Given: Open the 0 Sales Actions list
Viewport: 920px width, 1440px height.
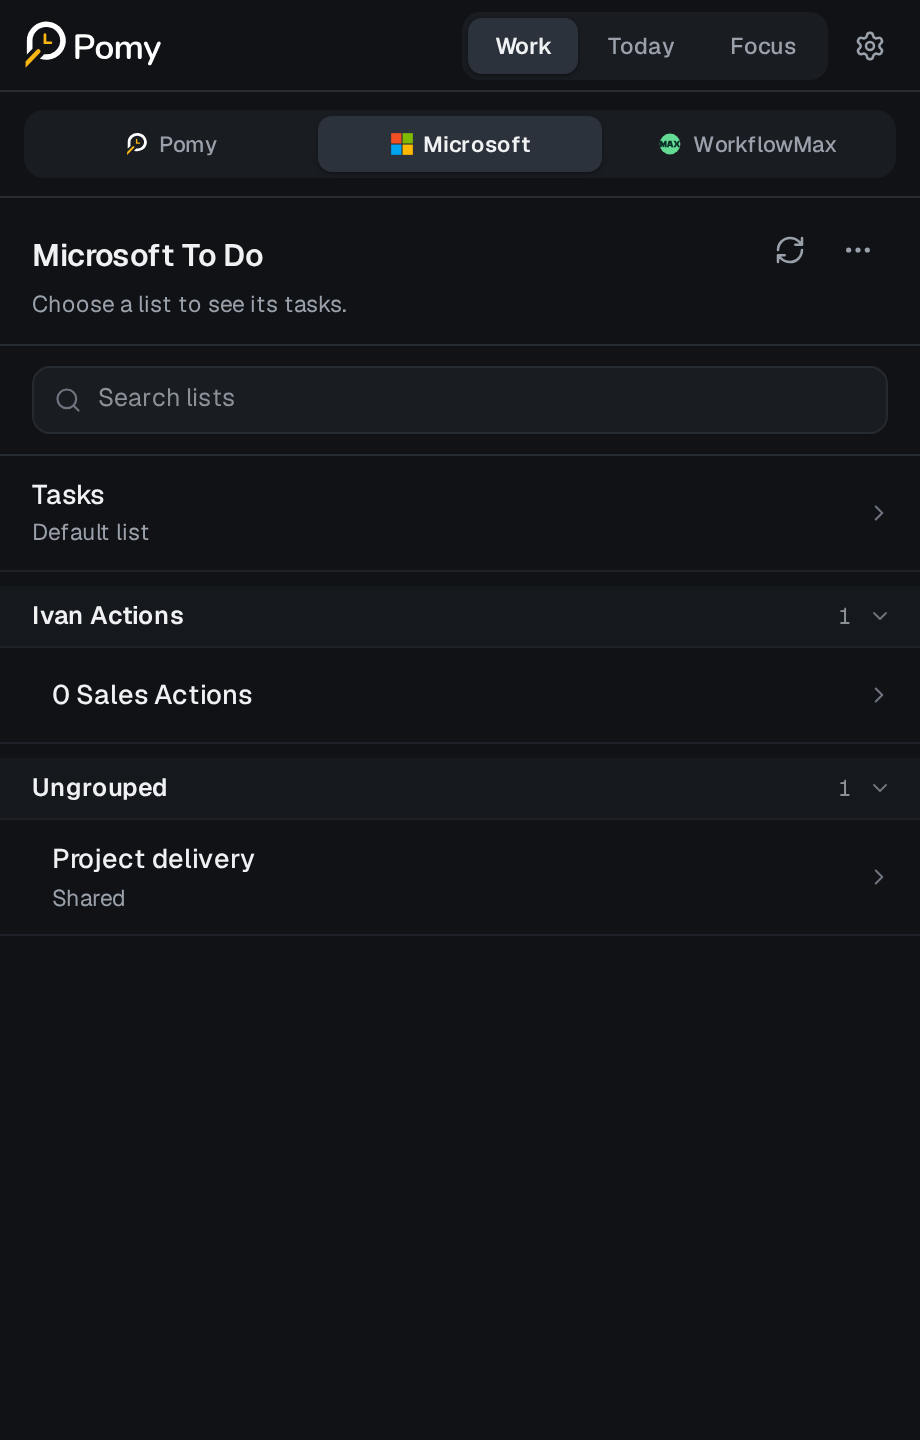Looking at the screenshot, I should (460, 695).
